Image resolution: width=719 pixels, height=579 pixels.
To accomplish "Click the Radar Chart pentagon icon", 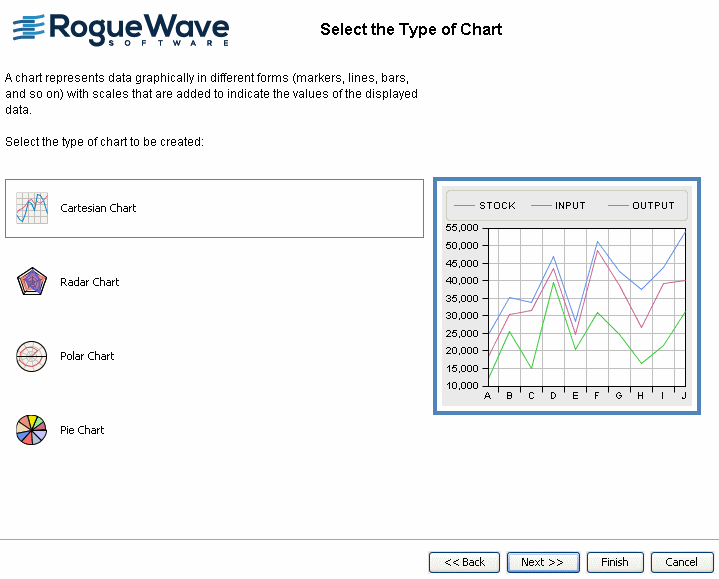I will (x=32, y=282).
